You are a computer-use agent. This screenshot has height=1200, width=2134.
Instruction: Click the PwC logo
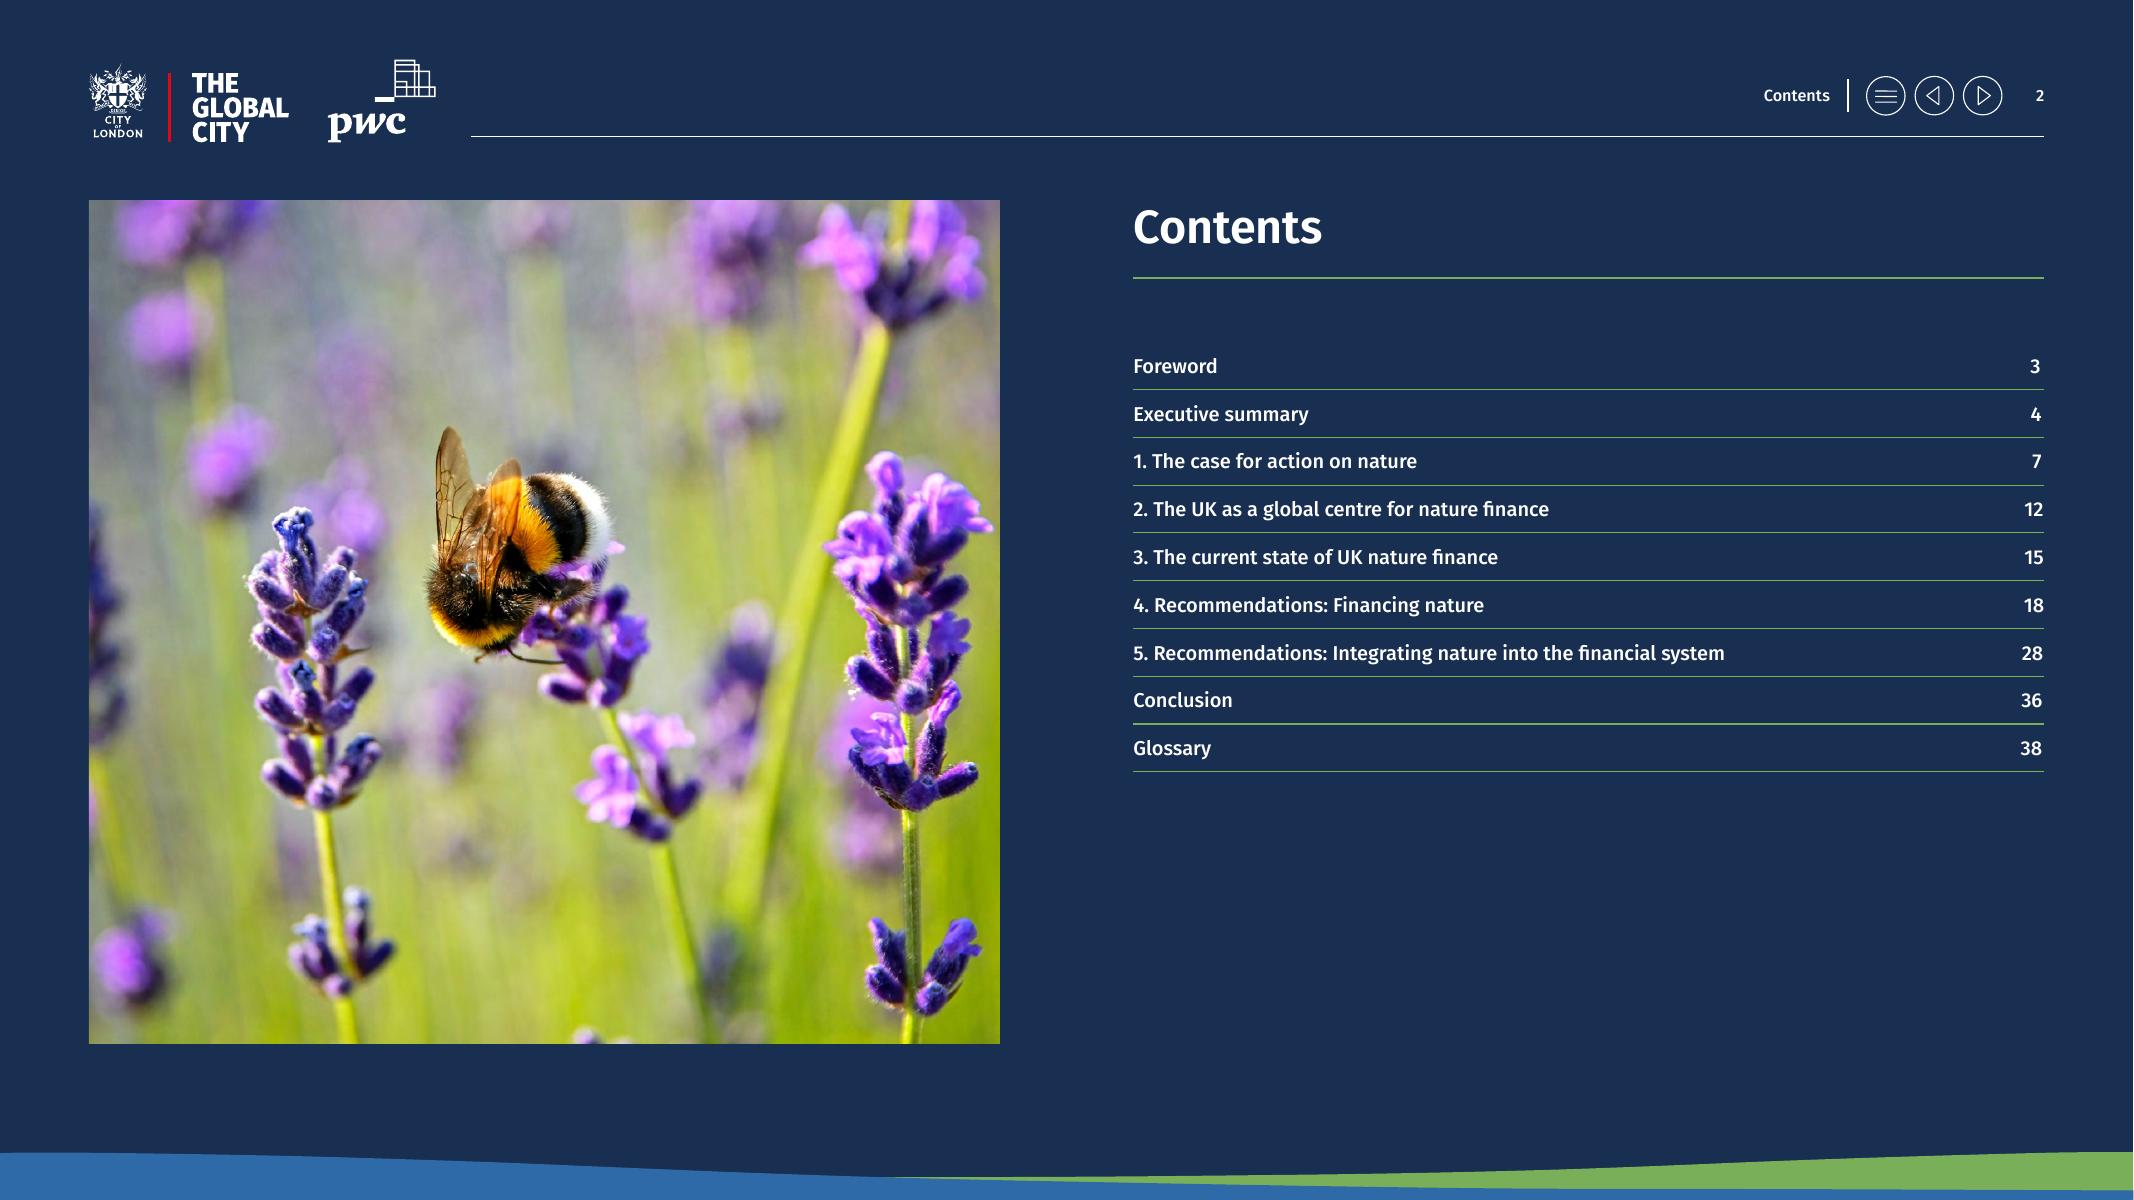pyautogui.click(x=380, y=102)
